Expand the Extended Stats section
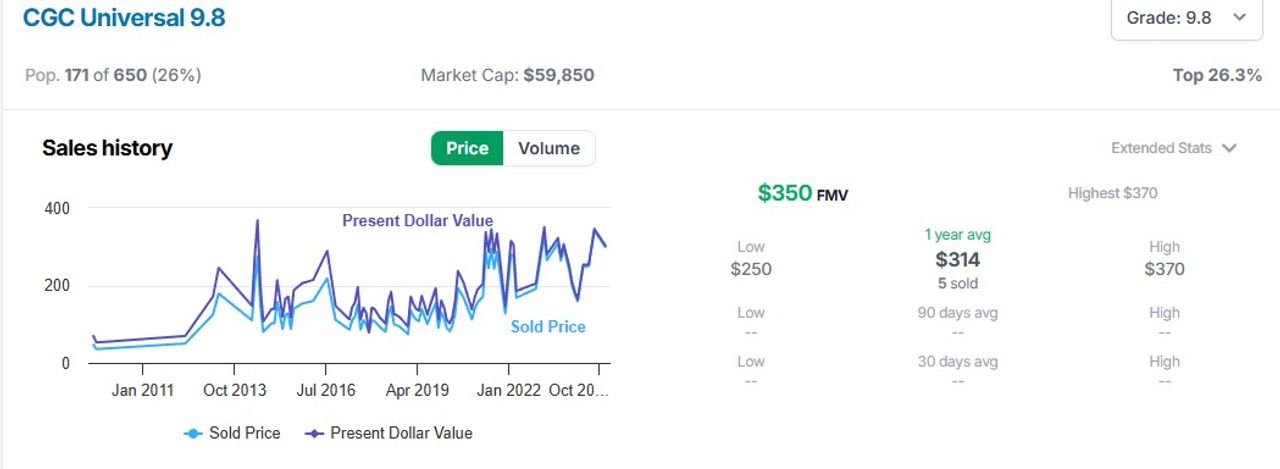Screen dimensions: 1280x469 [1174, 148]
